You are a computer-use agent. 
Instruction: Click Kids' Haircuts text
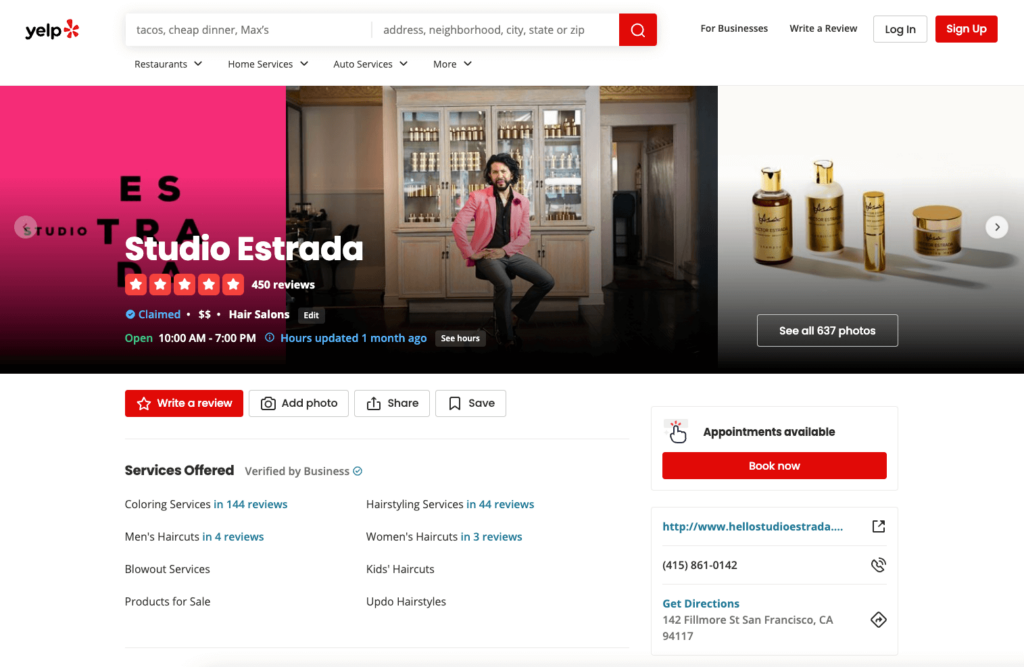coord(400,569)
